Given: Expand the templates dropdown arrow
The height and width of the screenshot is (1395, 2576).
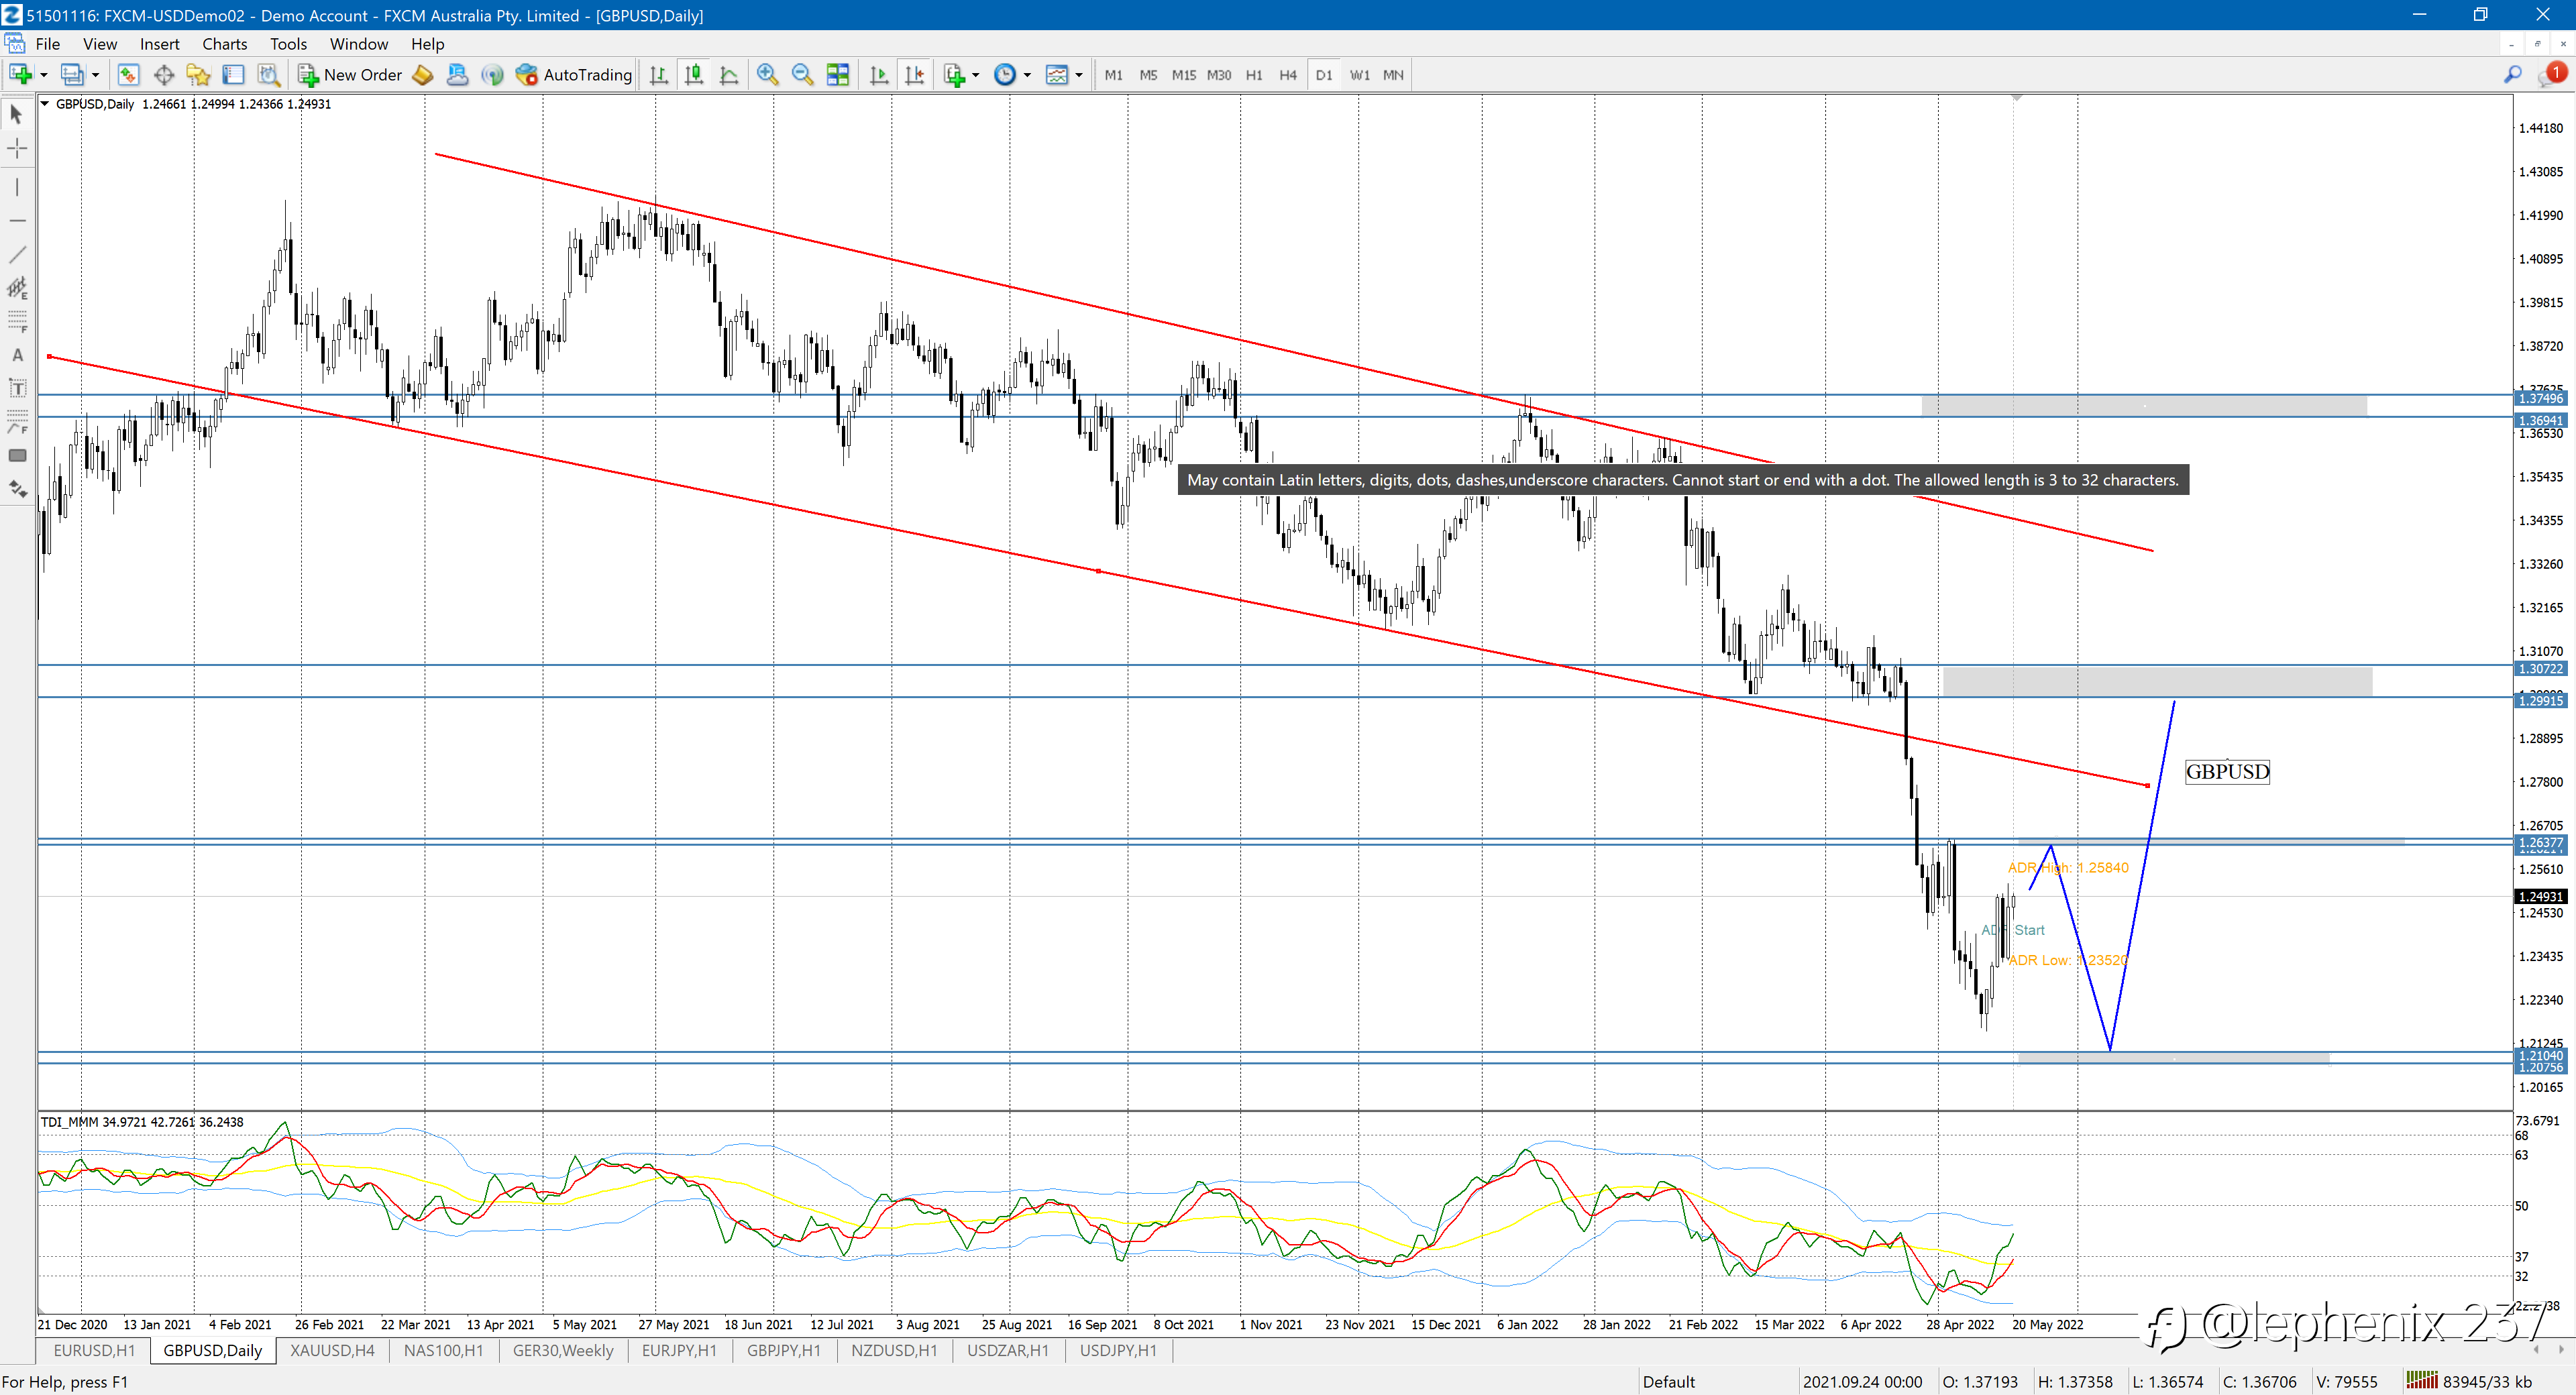Looking at the screenshot, I should point(1079,75).
